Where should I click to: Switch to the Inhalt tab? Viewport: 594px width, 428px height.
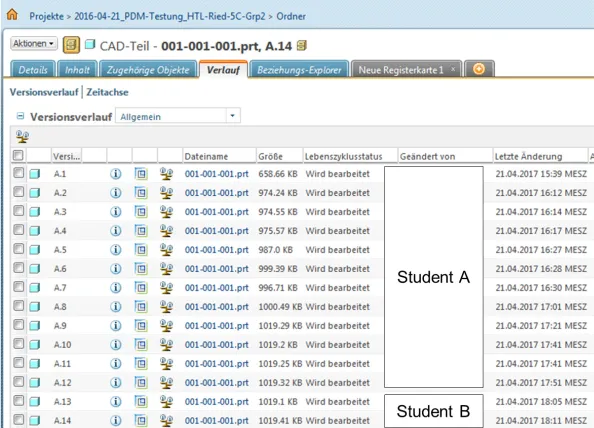[x=77, y=70]
